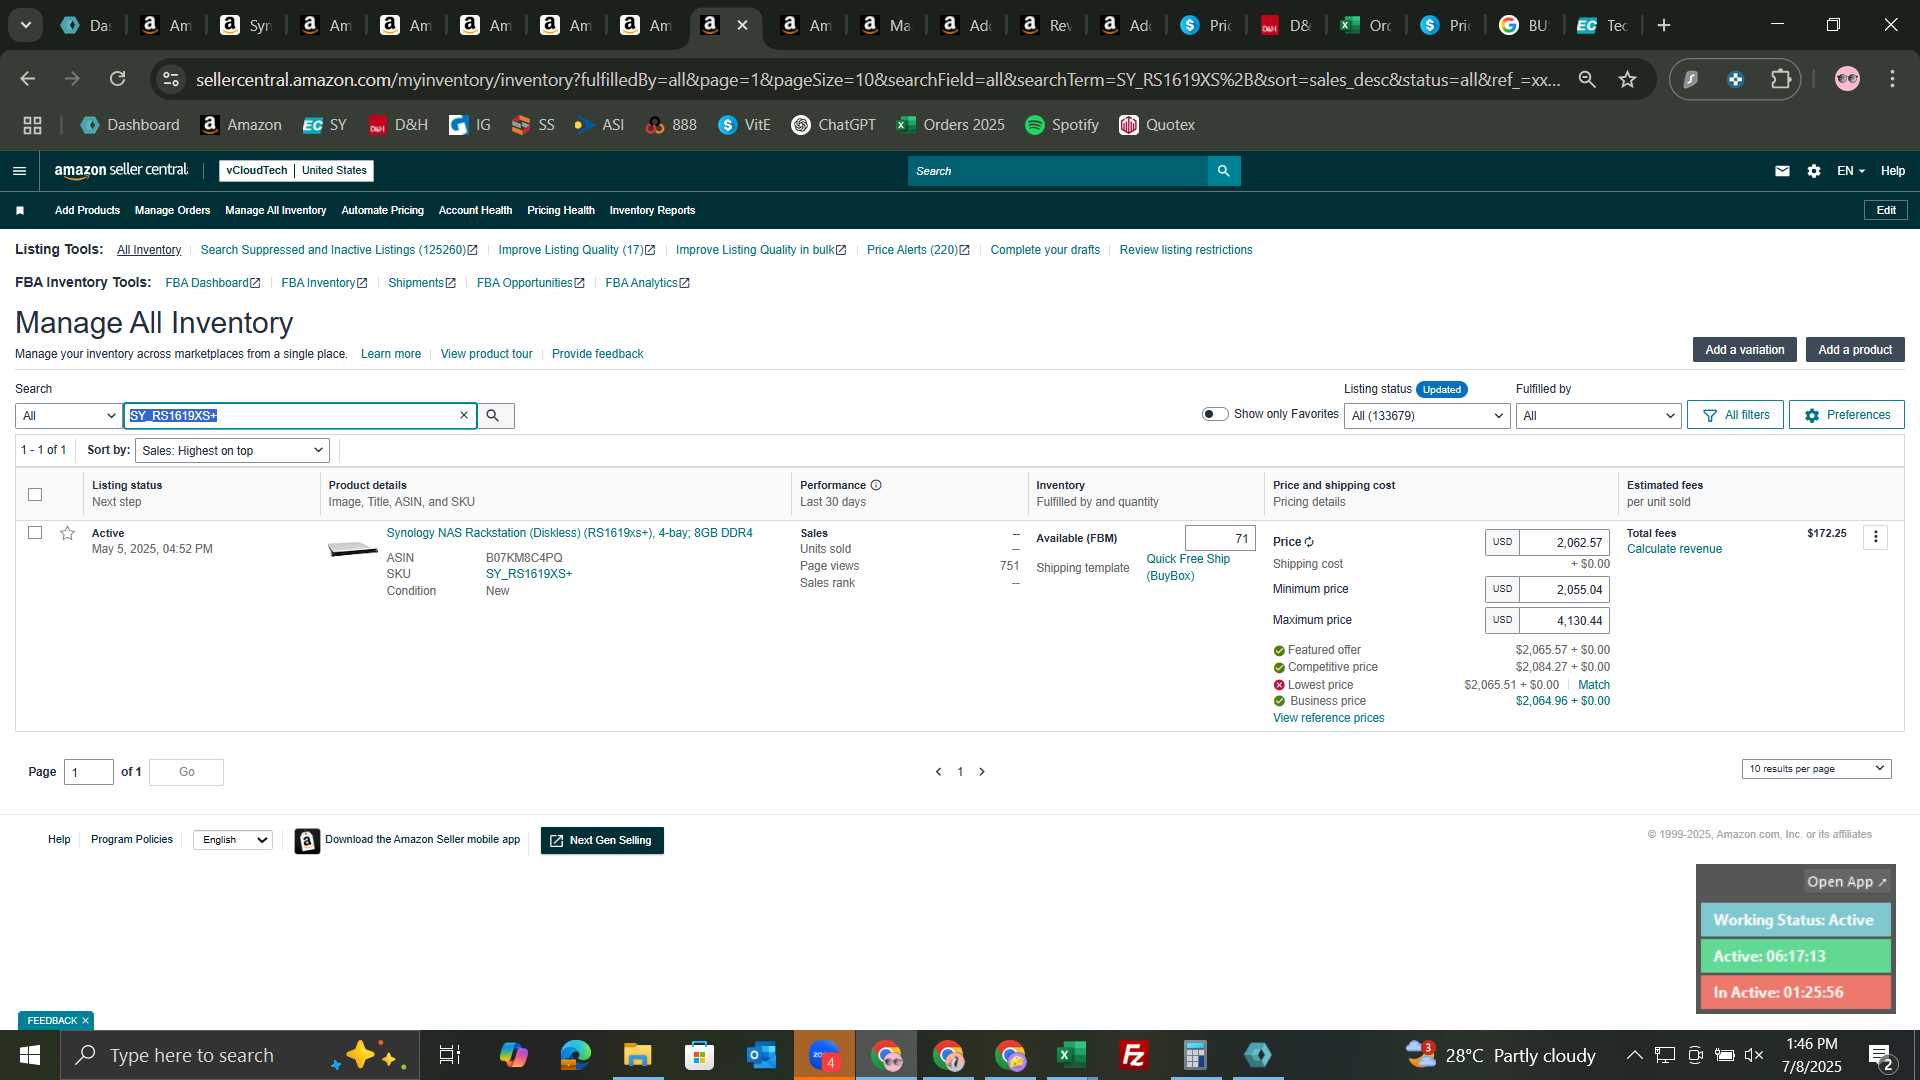Open the browser tab search dropdown
1920x1080 pixels.
26,25
